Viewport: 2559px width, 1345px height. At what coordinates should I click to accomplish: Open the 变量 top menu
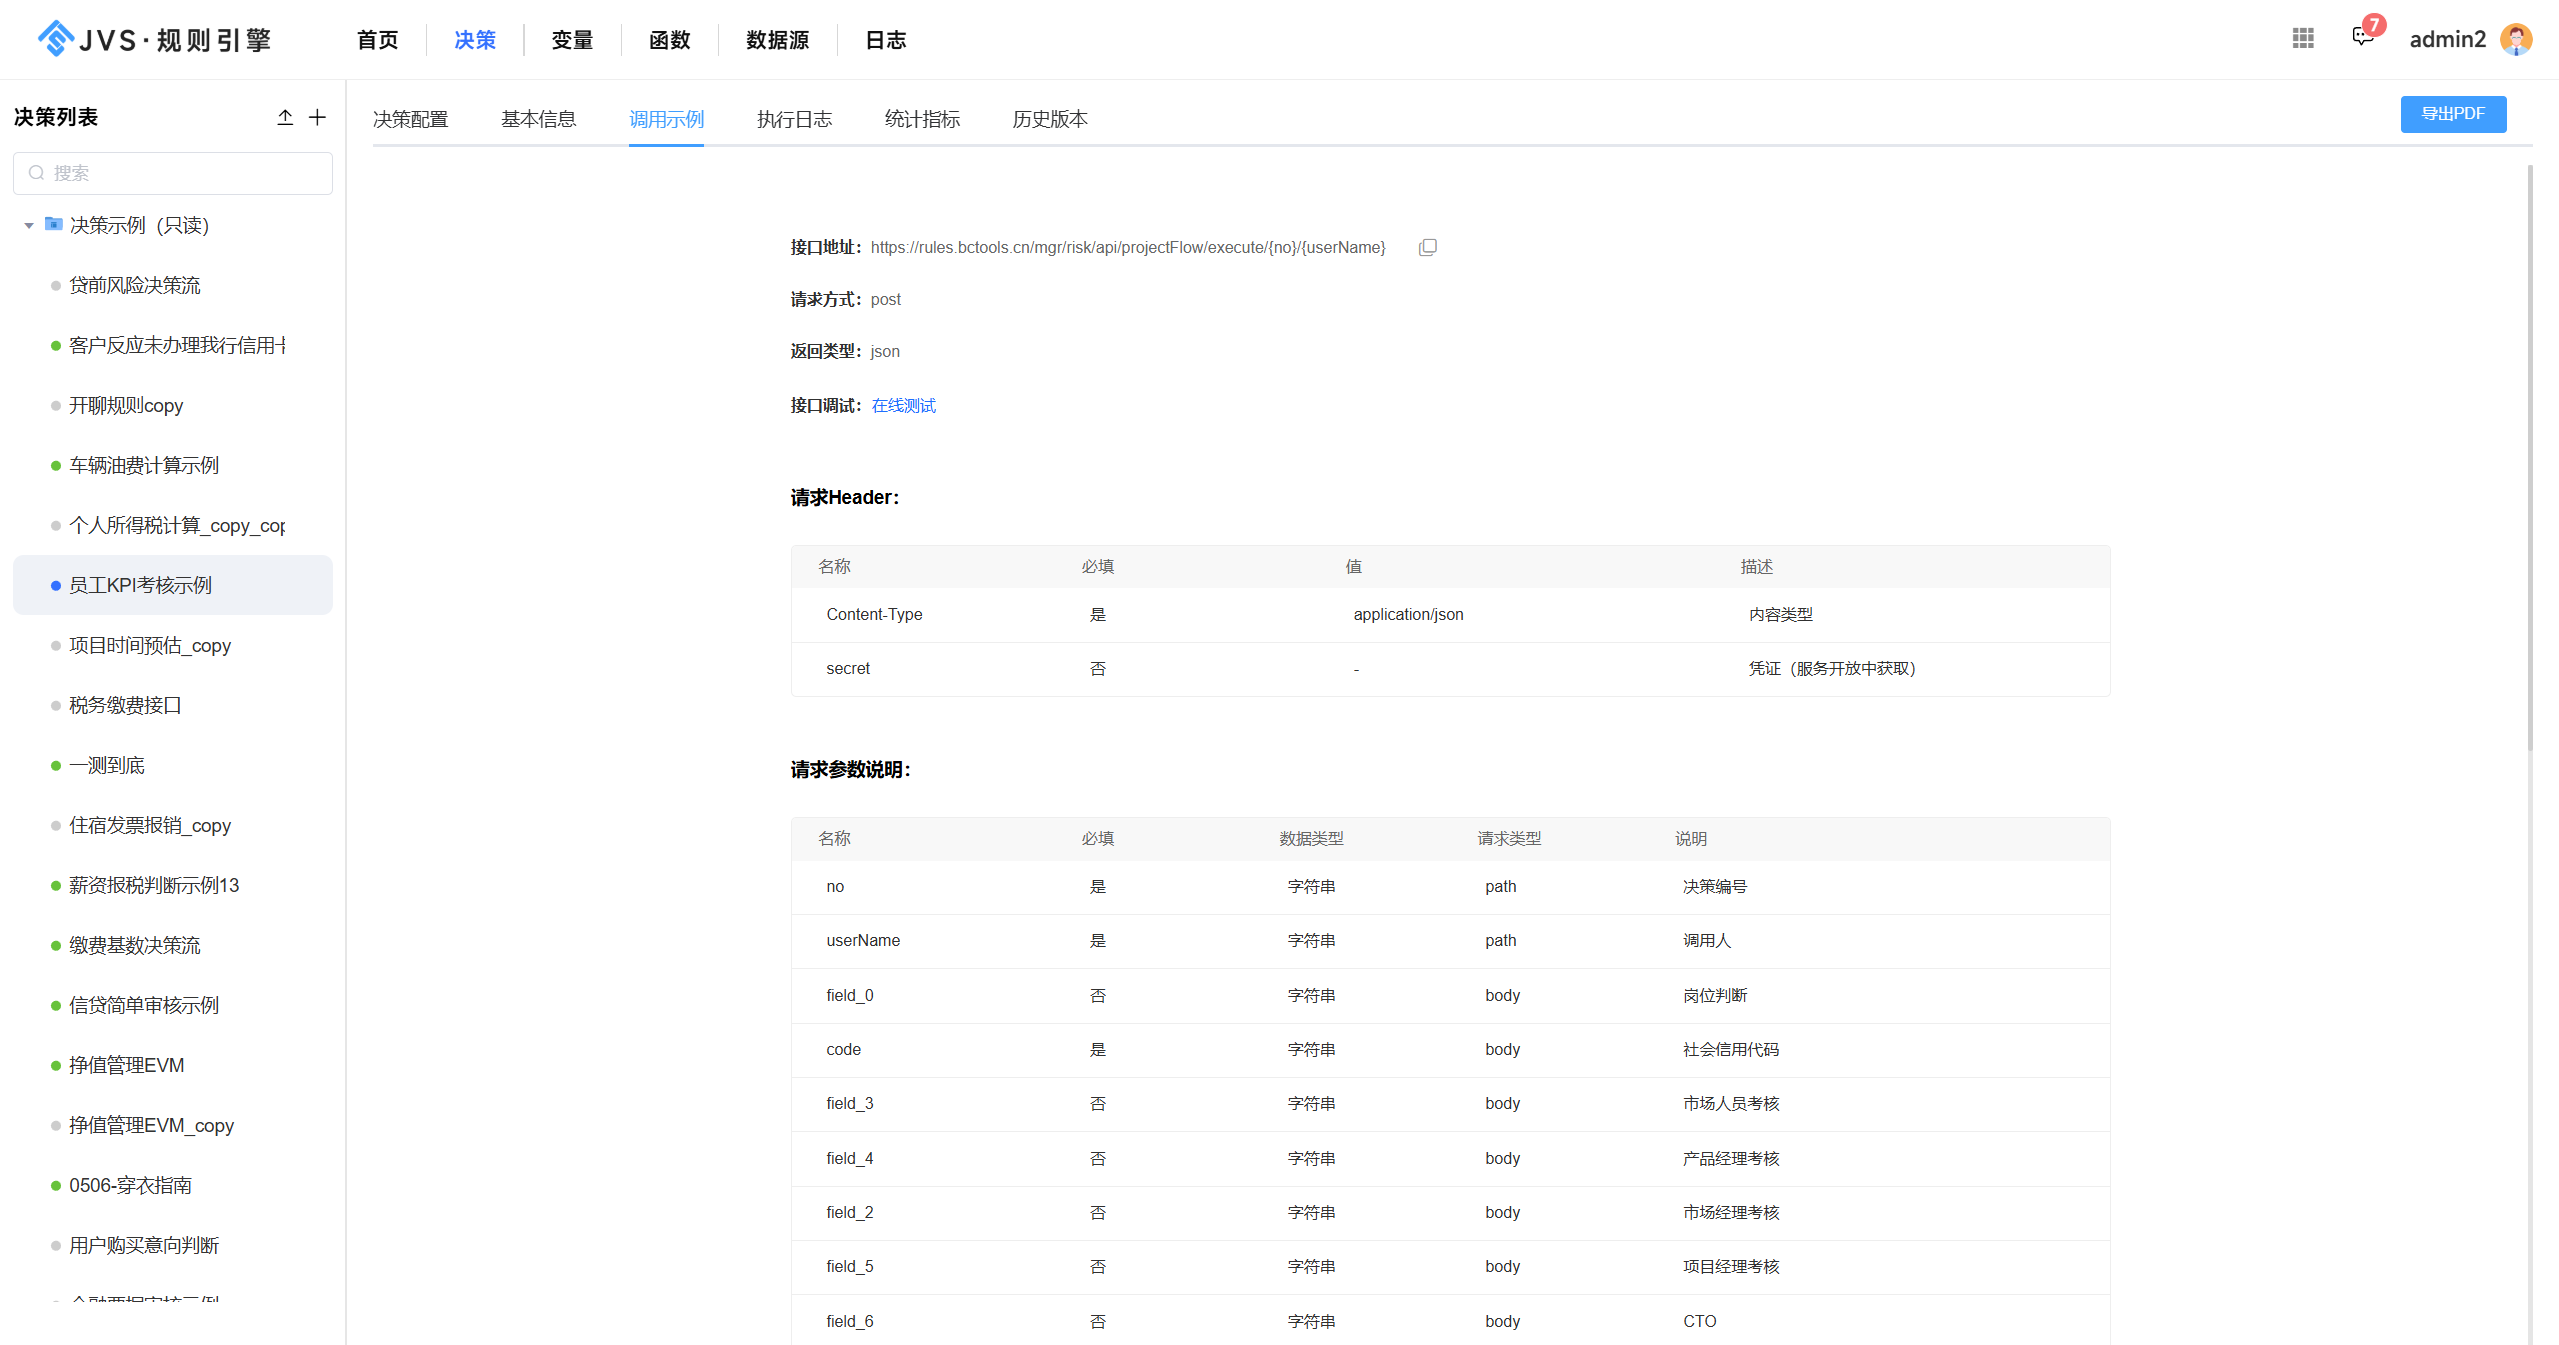572,40
